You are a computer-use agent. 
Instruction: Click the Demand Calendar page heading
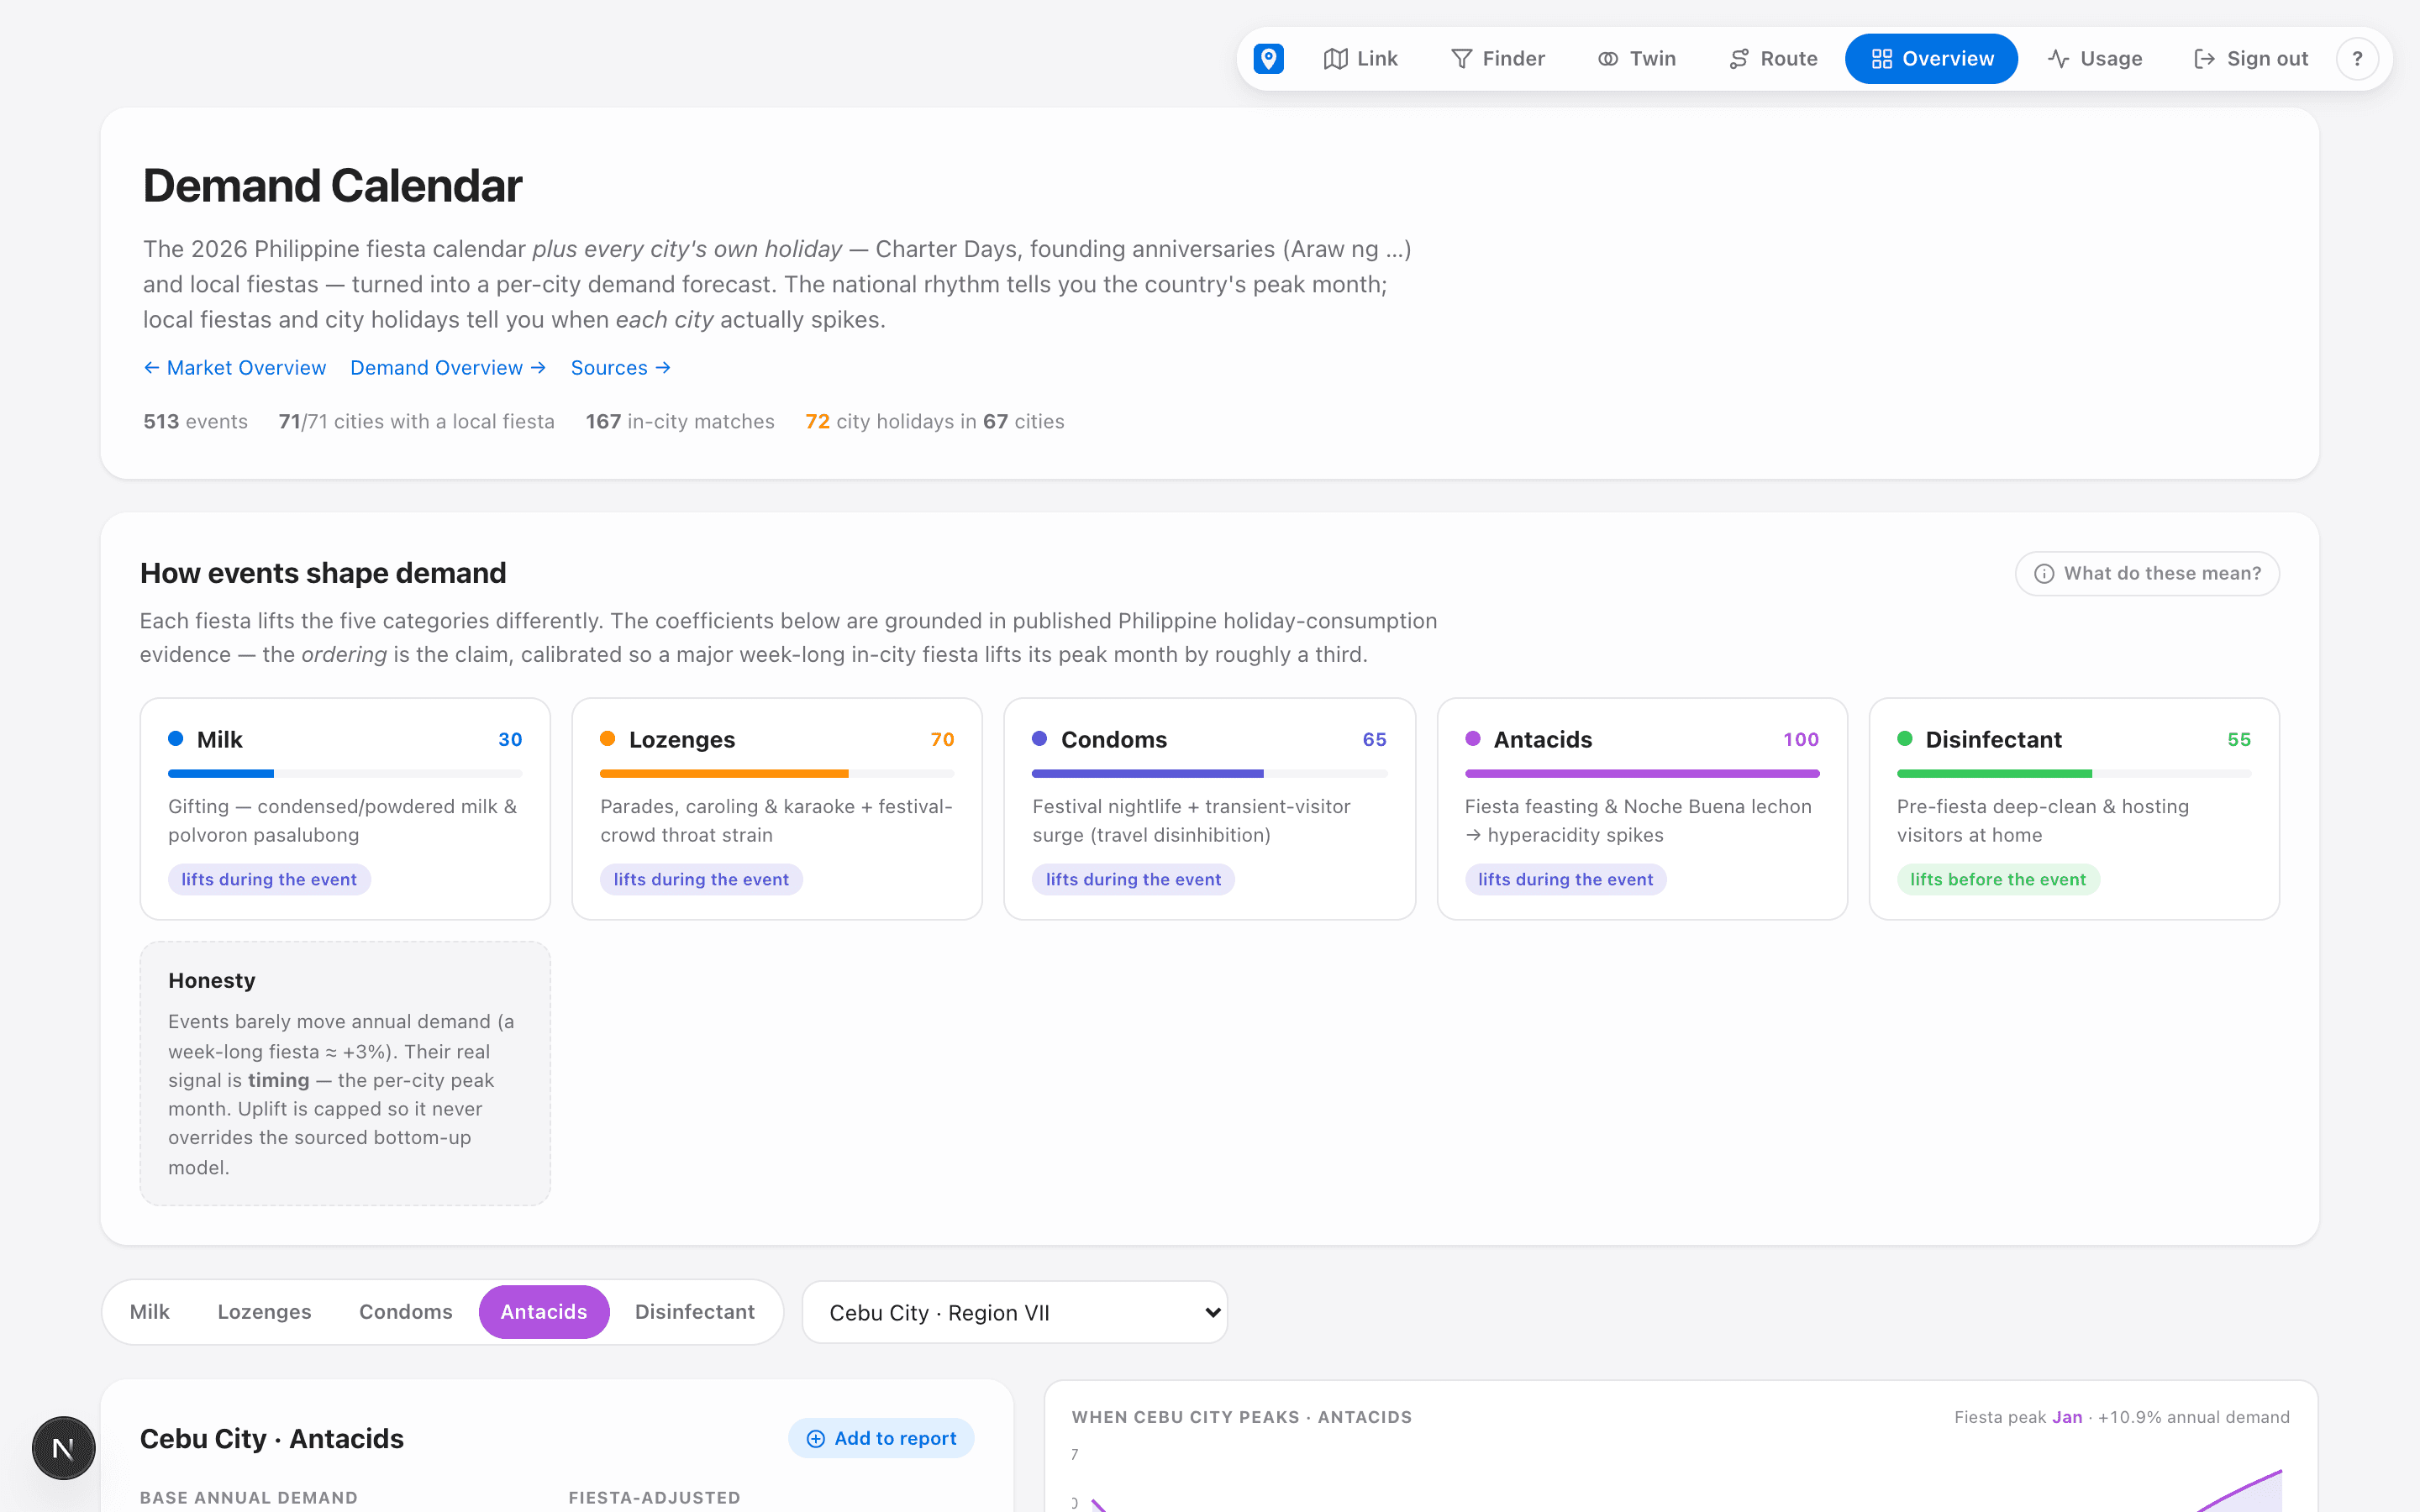coord(332,186)
